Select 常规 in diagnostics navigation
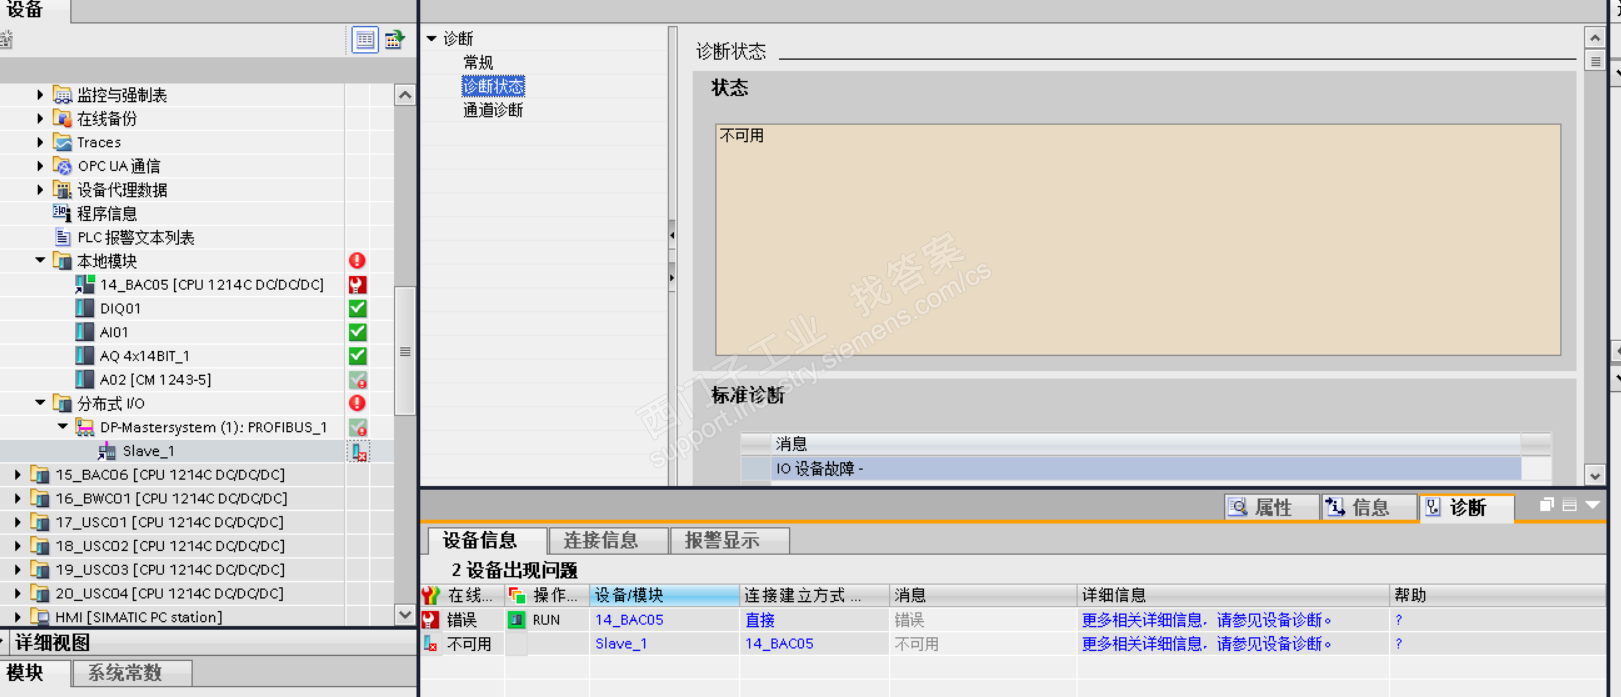This screenshot has height=697, width=1621. (x=478, y=62)
